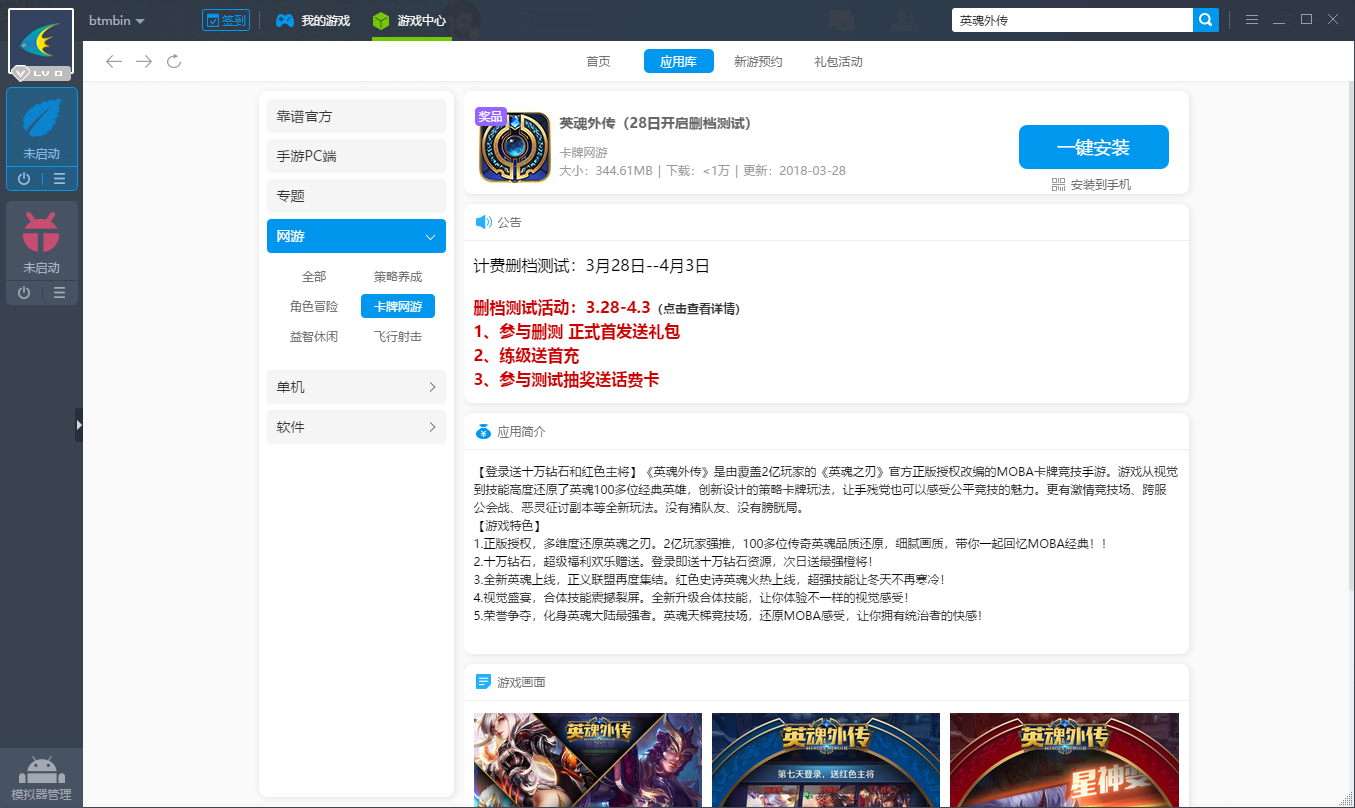Screen dimensions: 1355x808
Task: Click in the search field containing 英魂外传
Action: coord(1072,20)
